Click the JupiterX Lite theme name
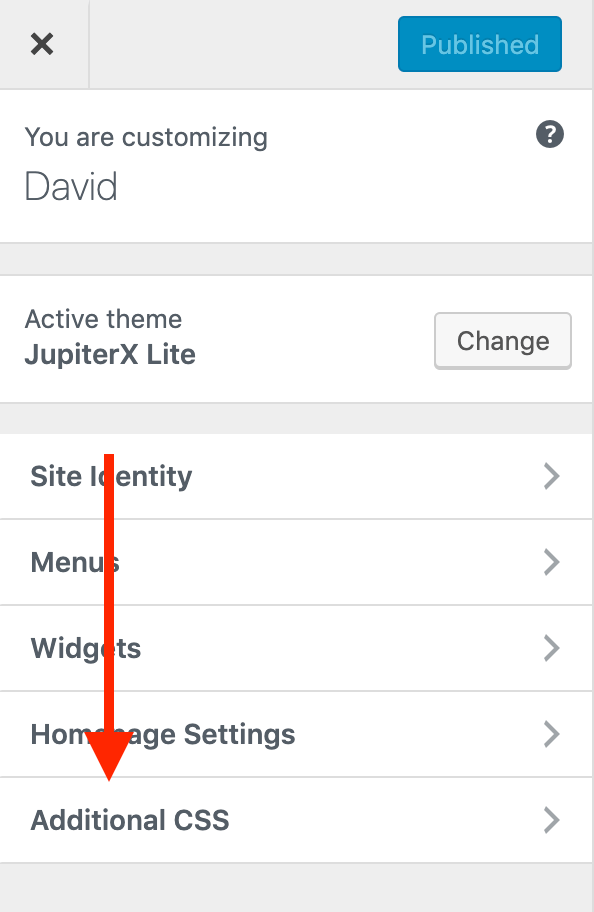The width and height of the screenshot is (594, 912). pos(110,354)
